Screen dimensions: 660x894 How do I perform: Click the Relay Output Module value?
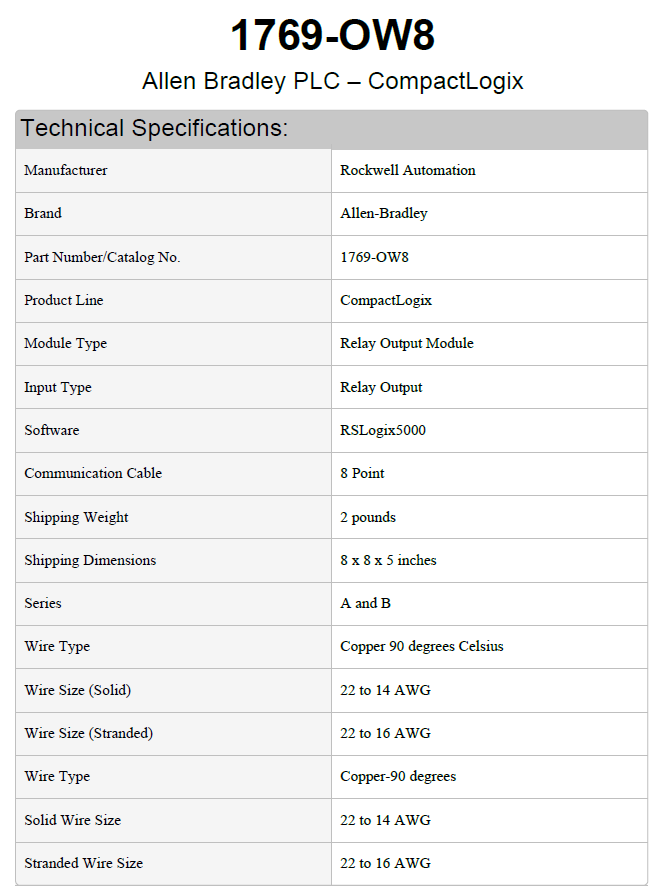click(407, 344)
